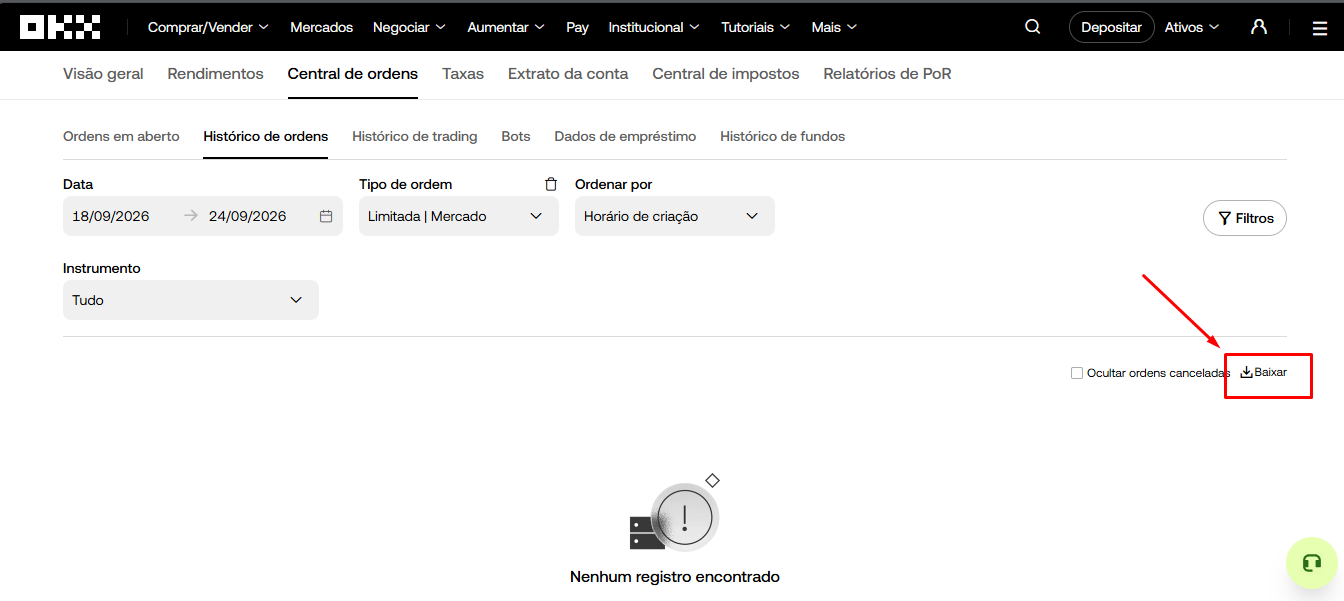Open the support headset chat icon
The image size is (1344, 601).
pyautogui.click(x=1312, y=563)
